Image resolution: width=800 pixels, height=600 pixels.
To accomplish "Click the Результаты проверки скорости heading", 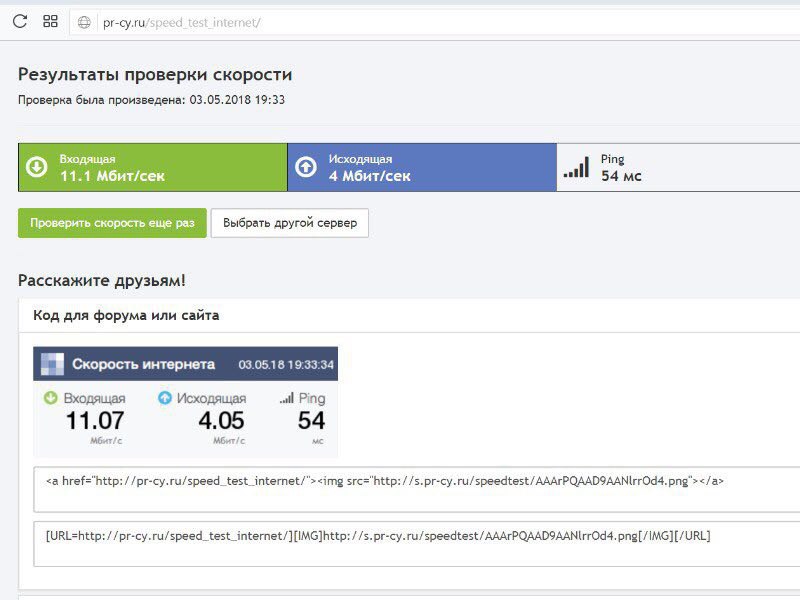I will (x=155, y=74).
